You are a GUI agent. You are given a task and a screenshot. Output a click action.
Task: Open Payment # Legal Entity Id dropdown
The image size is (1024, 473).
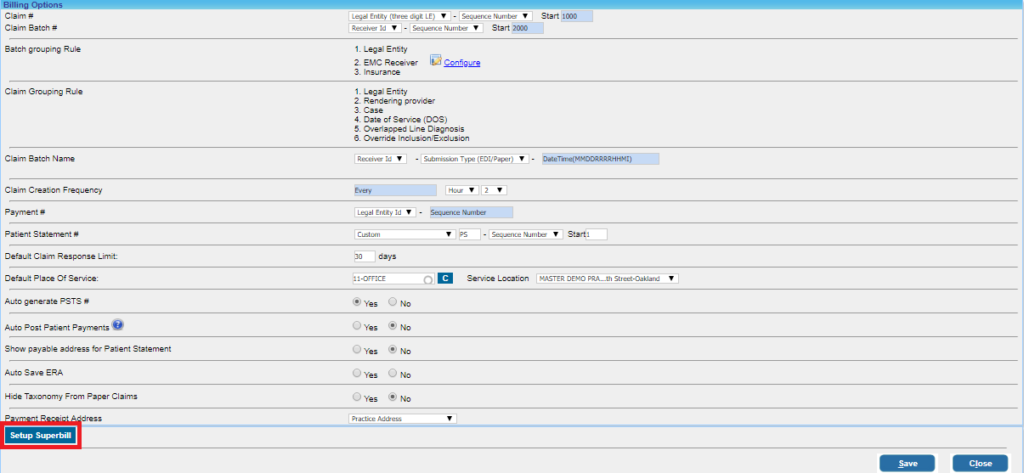[x=385, y=212]
